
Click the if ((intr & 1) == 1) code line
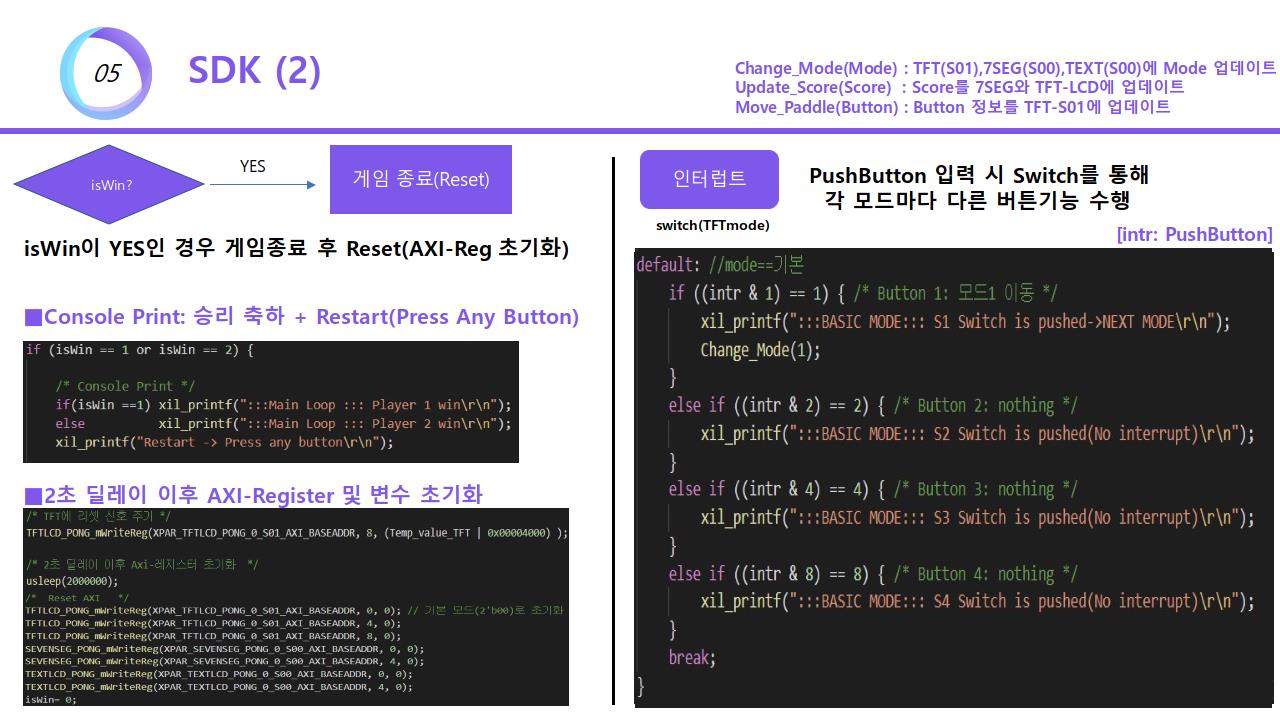click(x=863, y=293)
